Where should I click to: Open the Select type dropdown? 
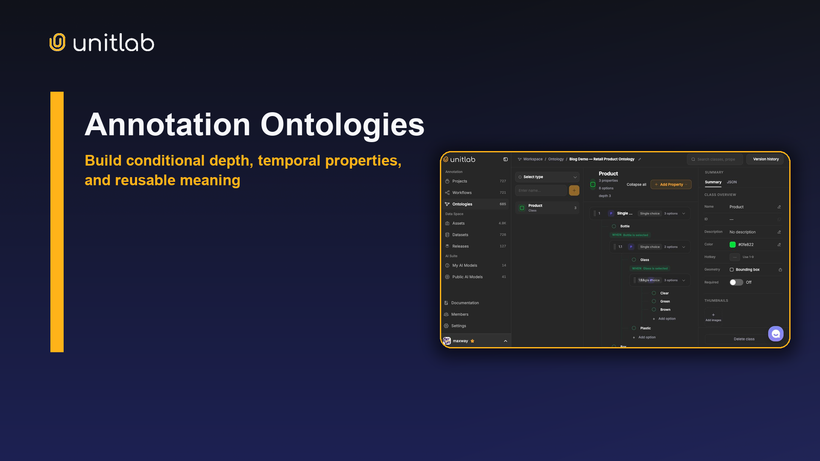pyautogui.click(x=547, y=177)
